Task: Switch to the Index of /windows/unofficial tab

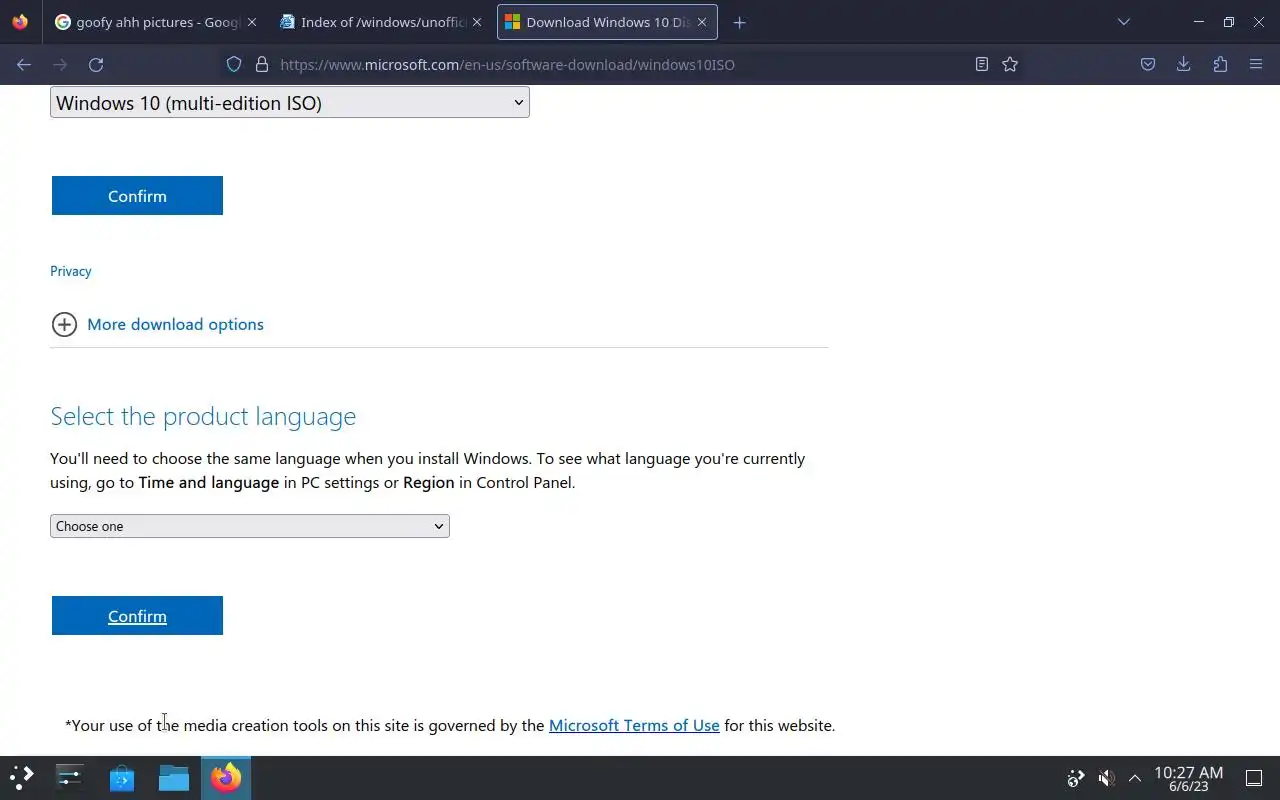Action: (x=380, y=22)
